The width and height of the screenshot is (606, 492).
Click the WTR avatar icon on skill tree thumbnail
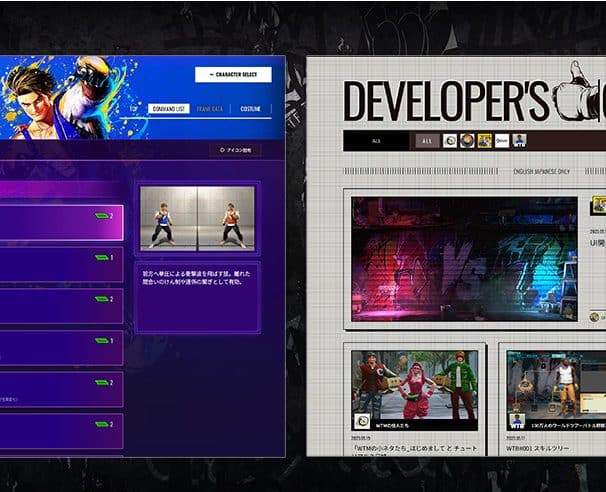(x=517, y=421)
